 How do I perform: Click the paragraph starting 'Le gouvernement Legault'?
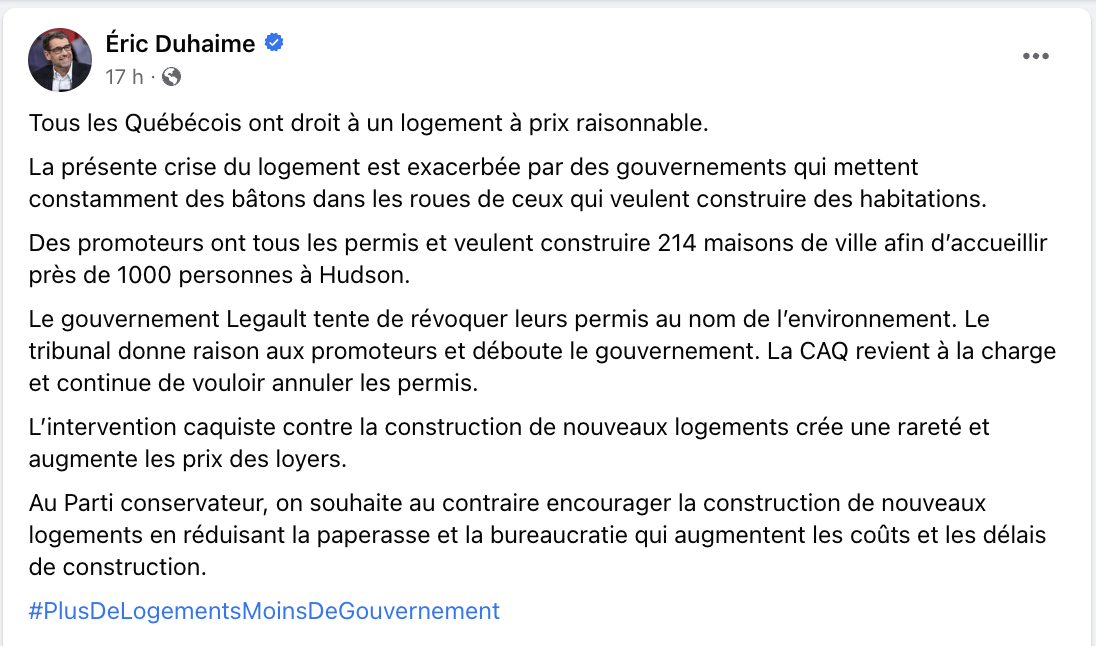click(x=542, y=351)
